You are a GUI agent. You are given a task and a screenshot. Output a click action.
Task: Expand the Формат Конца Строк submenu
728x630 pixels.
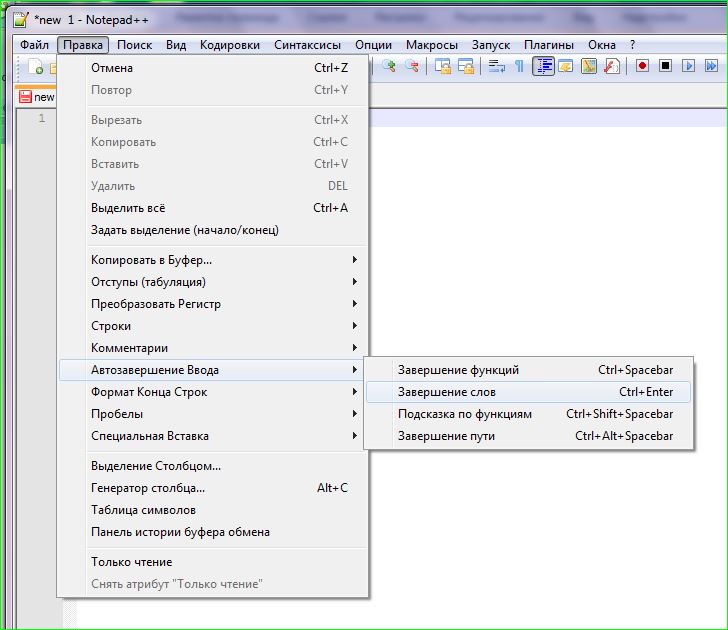214,392
